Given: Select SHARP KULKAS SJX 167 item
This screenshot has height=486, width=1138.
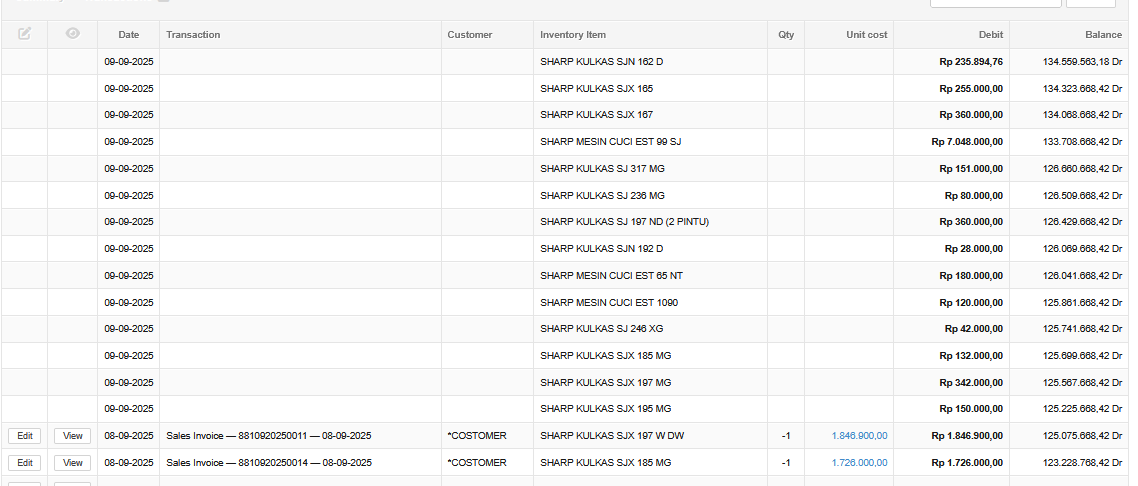Looking at the screenshot, I should click(597, 115).
